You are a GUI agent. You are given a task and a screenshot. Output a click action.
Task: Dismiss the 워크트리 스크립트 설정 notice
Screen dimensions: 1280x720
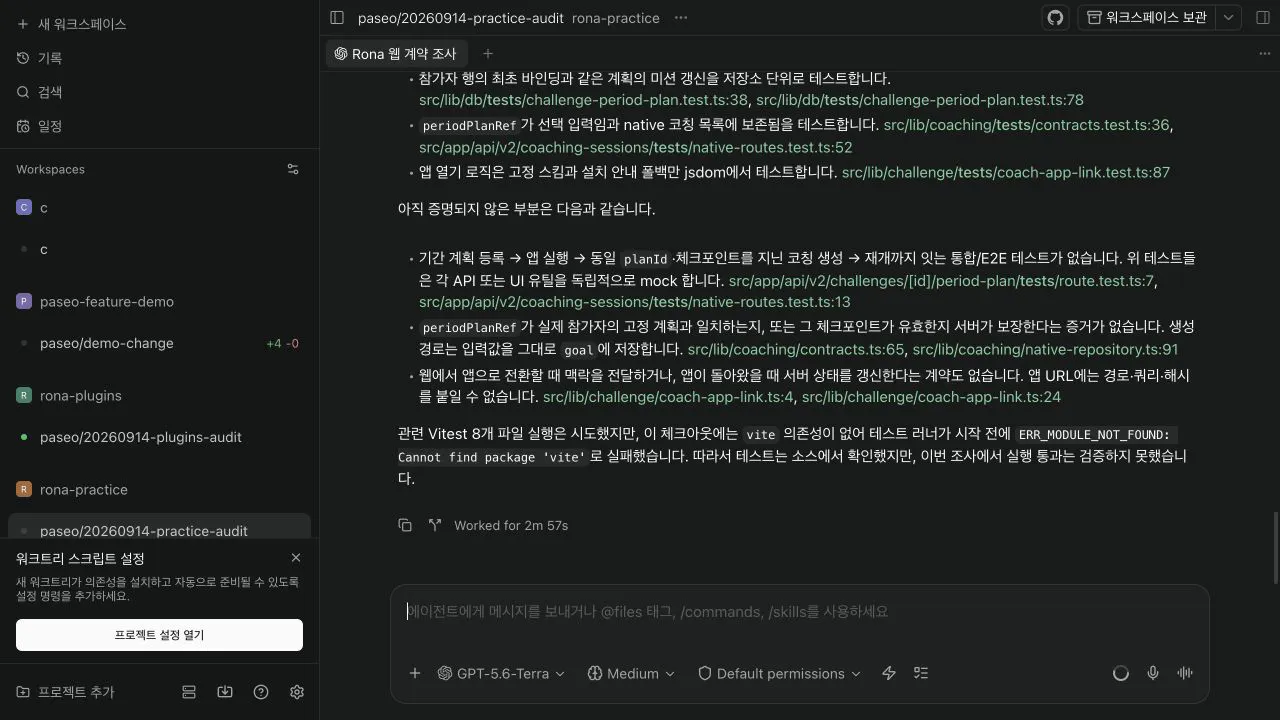pos(296,558)
